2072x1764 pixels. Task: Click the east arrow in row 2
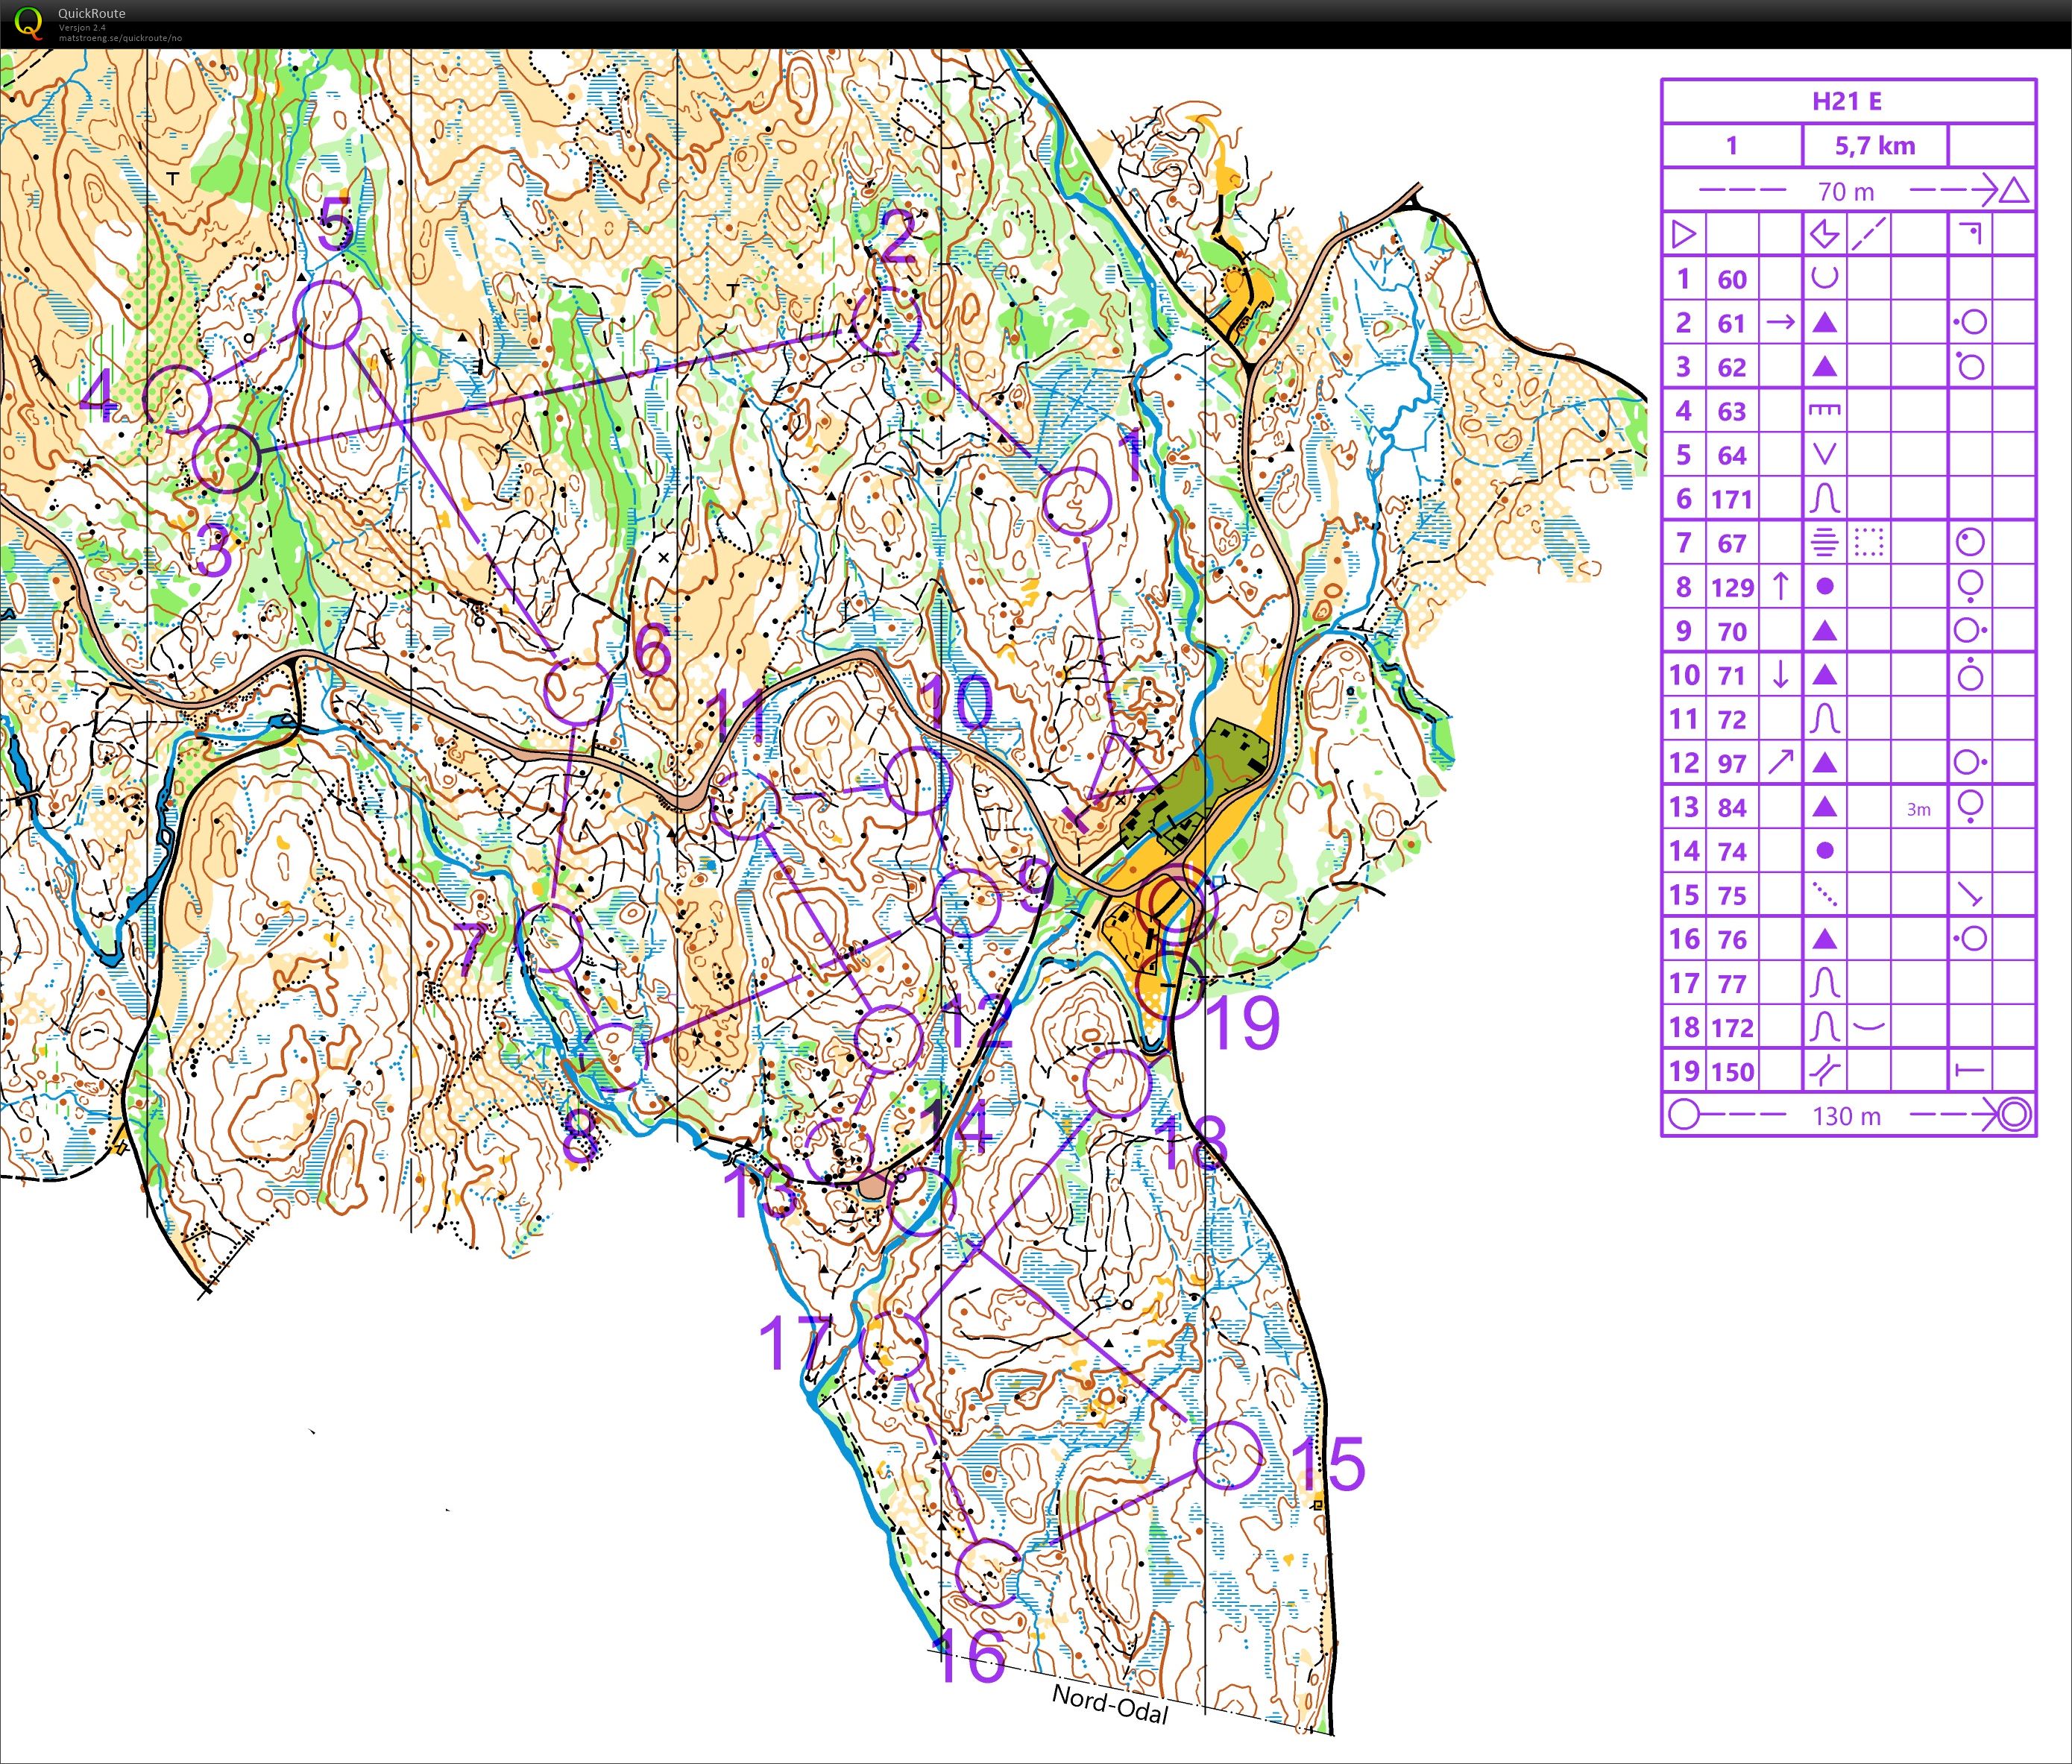pyautogui.click(x=1780, y=322)
